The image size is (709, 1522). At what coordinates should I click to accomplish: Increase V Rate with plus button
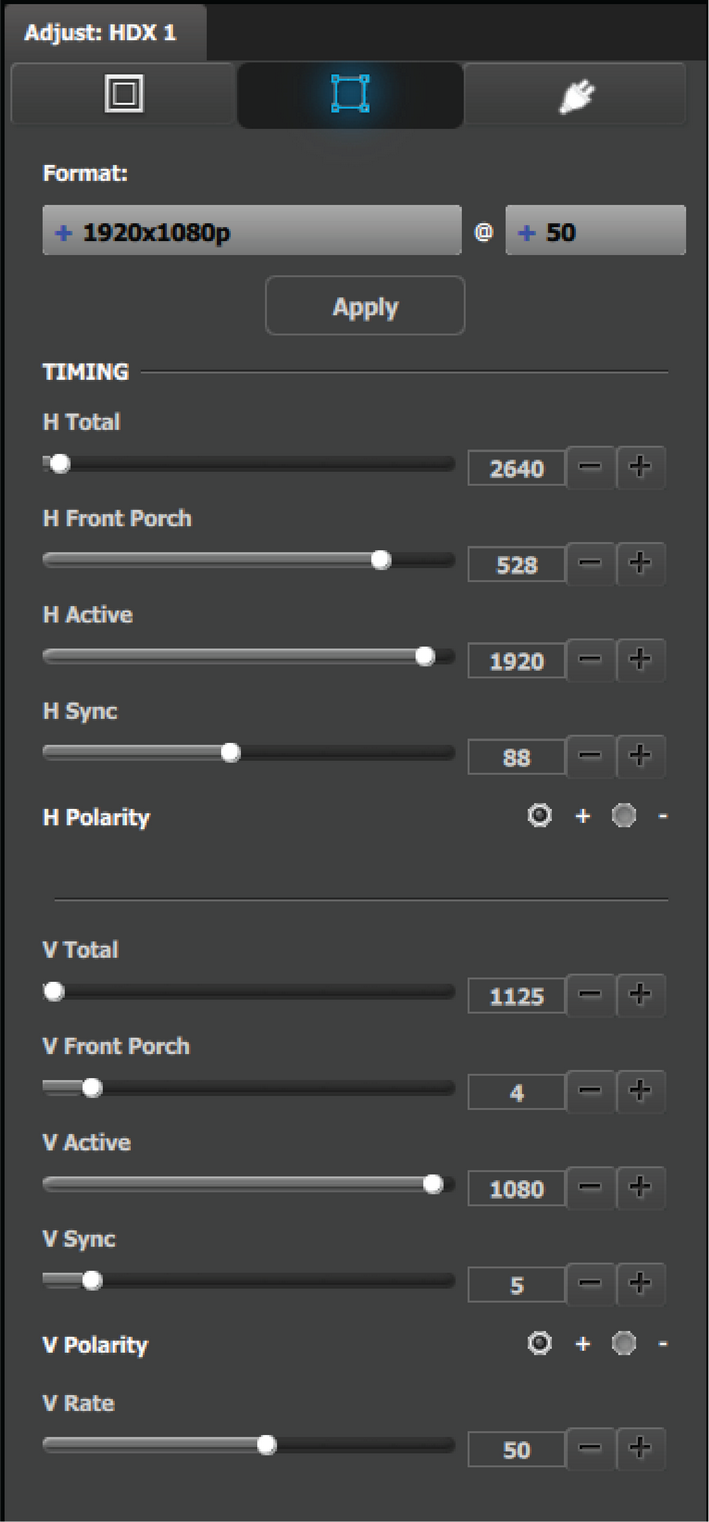(x=640, y=1448)
